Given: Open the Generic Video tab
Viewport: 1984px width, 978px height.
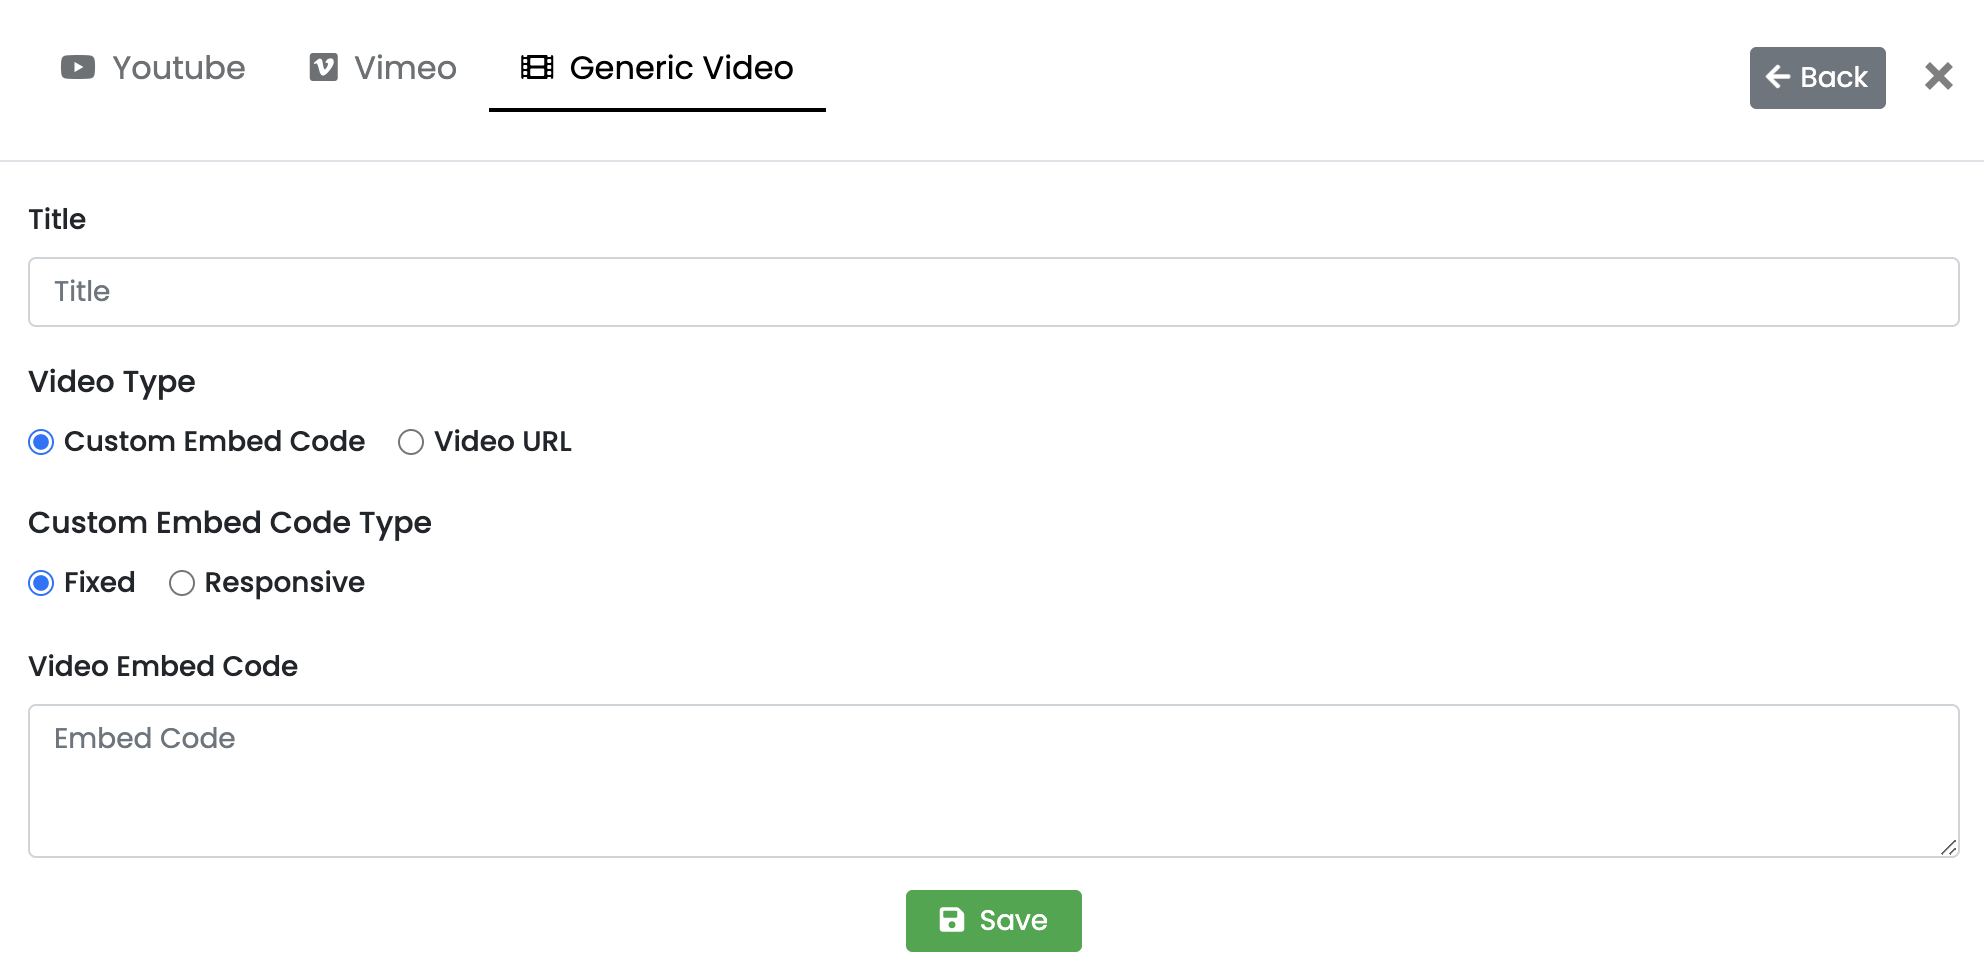Looking at the screenshot, I should (x=657, y=67).
